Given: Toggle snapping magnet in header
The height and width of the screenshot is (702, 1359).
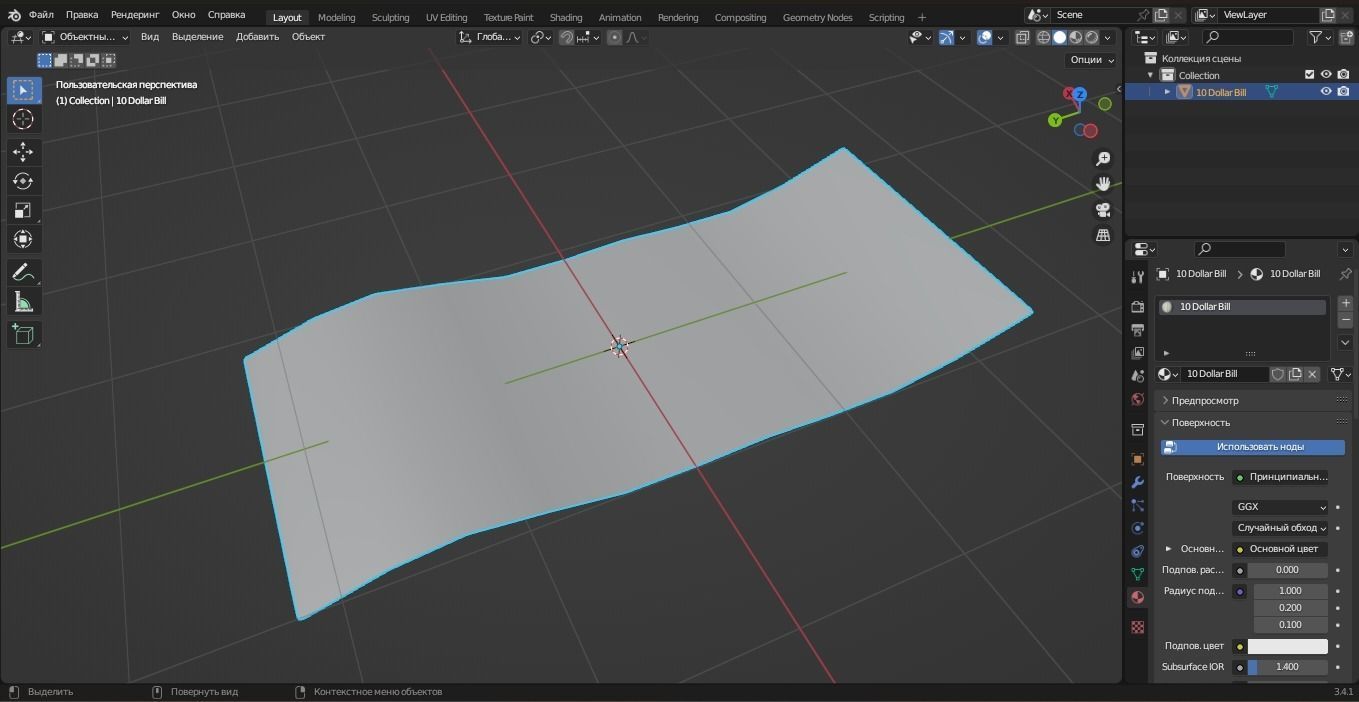Looking at the screenshot, I should [567, 37].
